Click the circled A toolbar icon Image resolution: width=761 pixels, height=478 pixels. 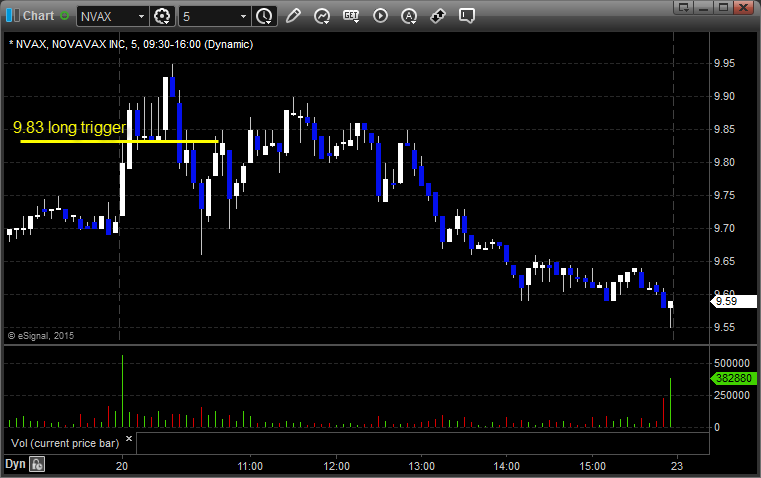point(409,16)
